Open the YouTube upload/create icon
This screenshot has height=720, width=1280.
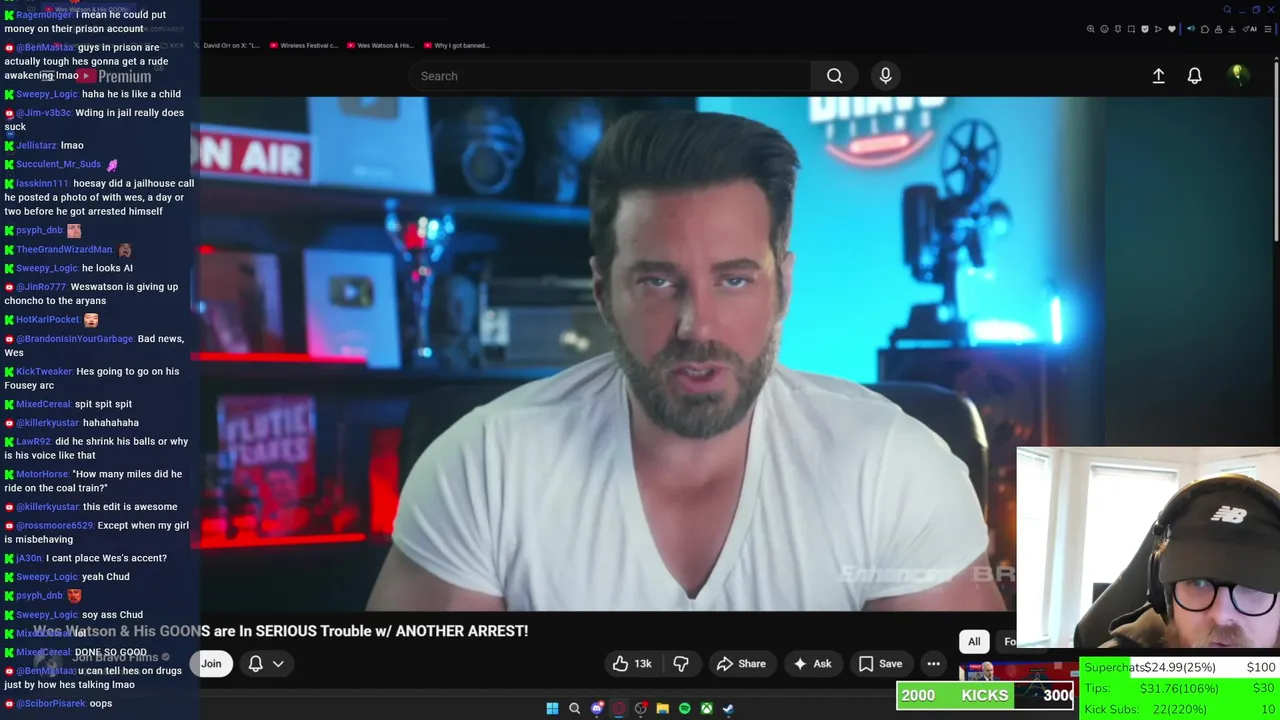click(x=1158, y=76)
